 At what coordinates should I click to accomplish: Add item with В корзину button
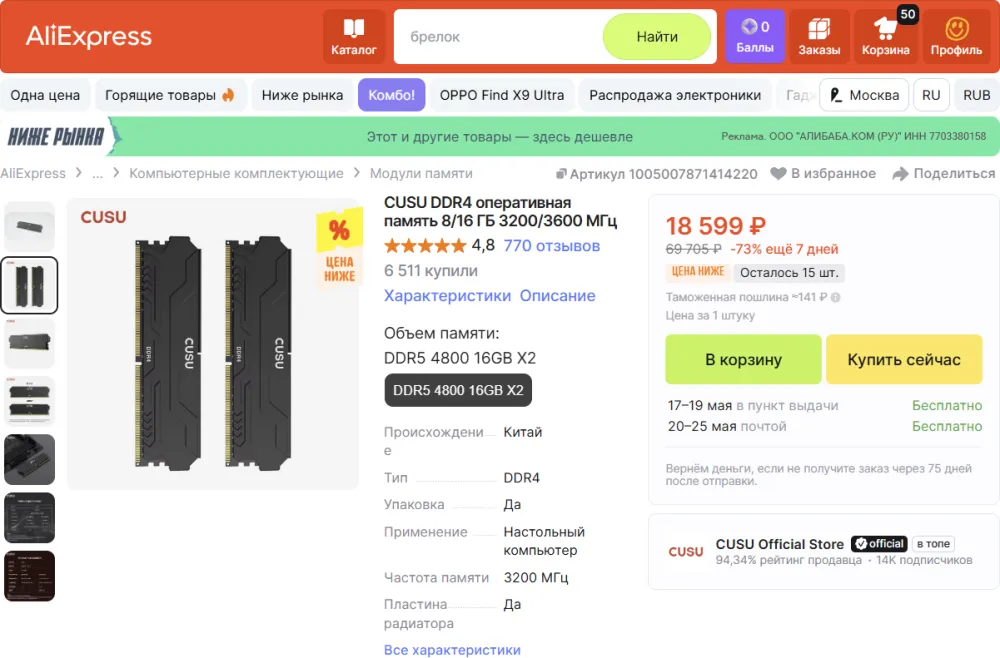point(743,360)
